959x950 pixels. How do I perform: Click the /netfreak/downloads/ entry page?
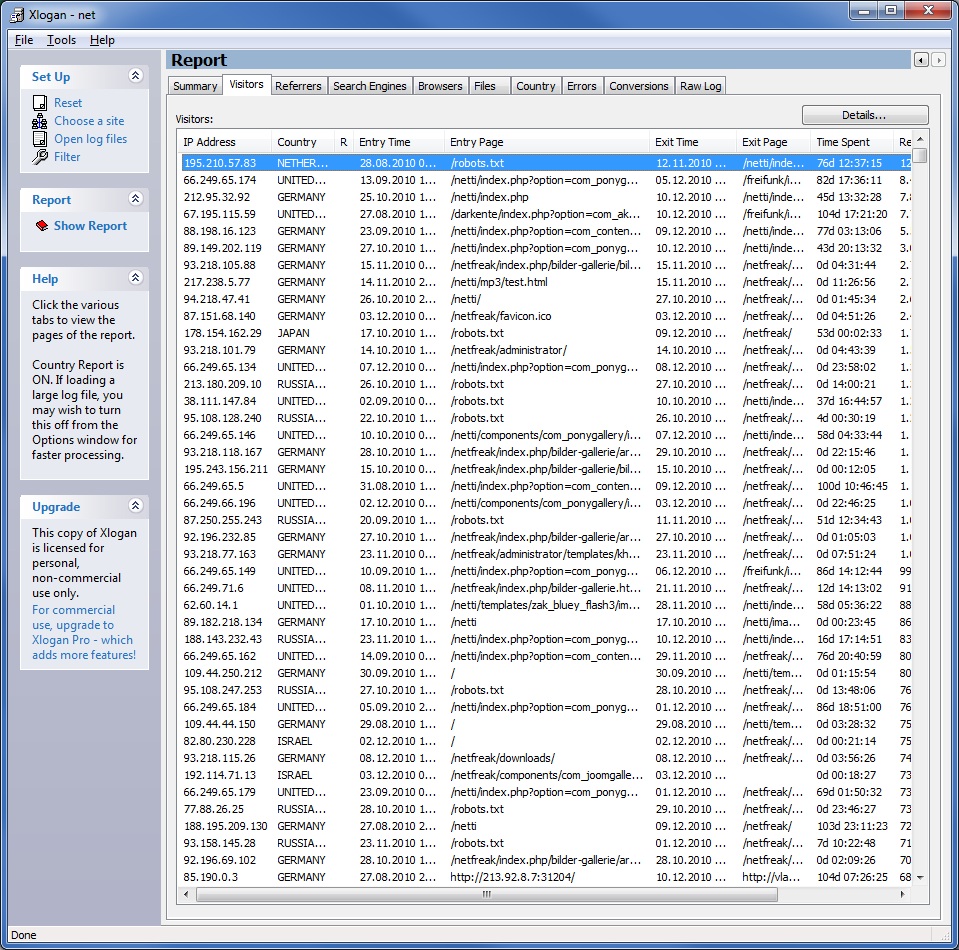(503, 758)
